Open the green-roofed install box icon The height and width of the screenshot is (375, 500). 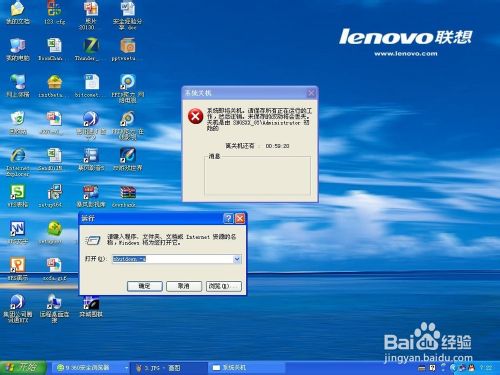tap(54, 83)
